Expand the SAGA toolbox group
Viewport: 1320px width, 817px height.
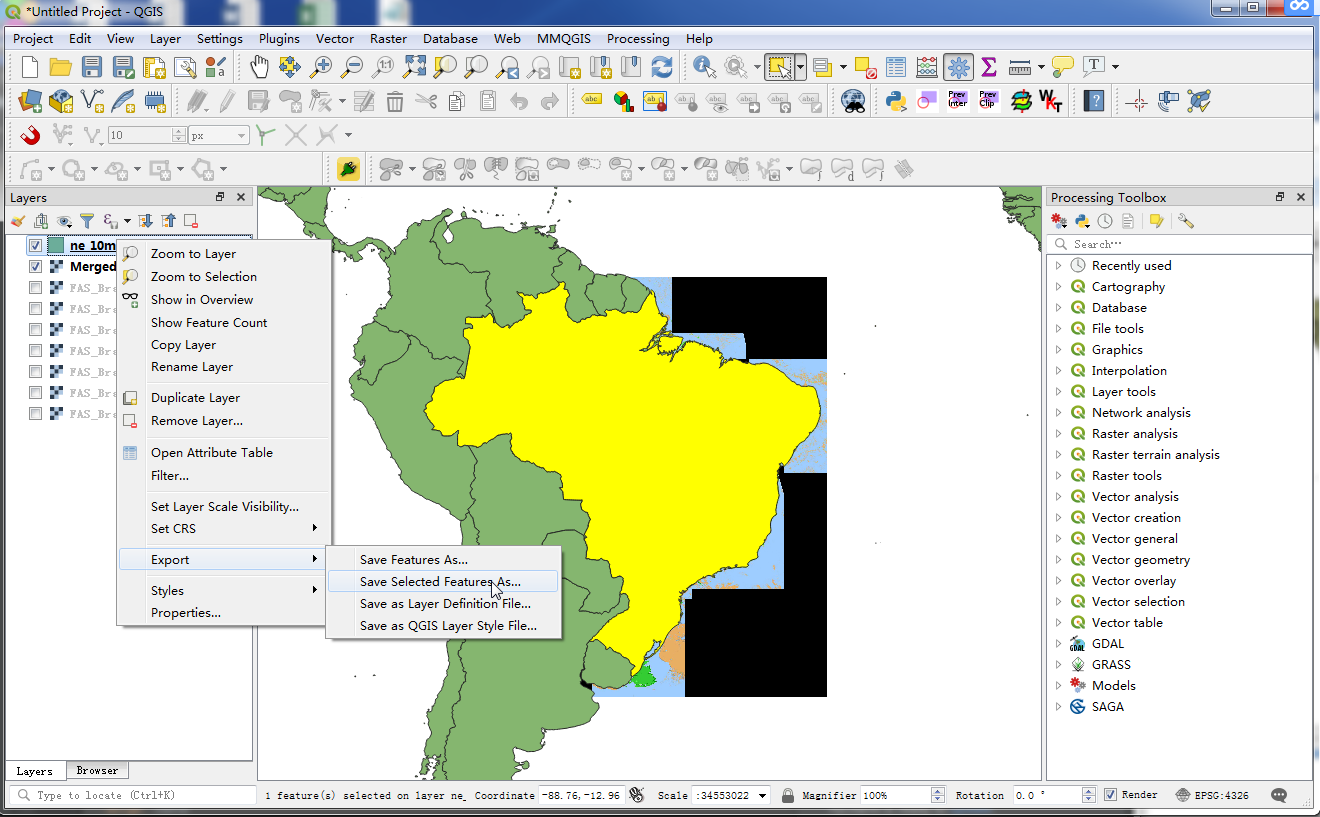(1059, 707)
